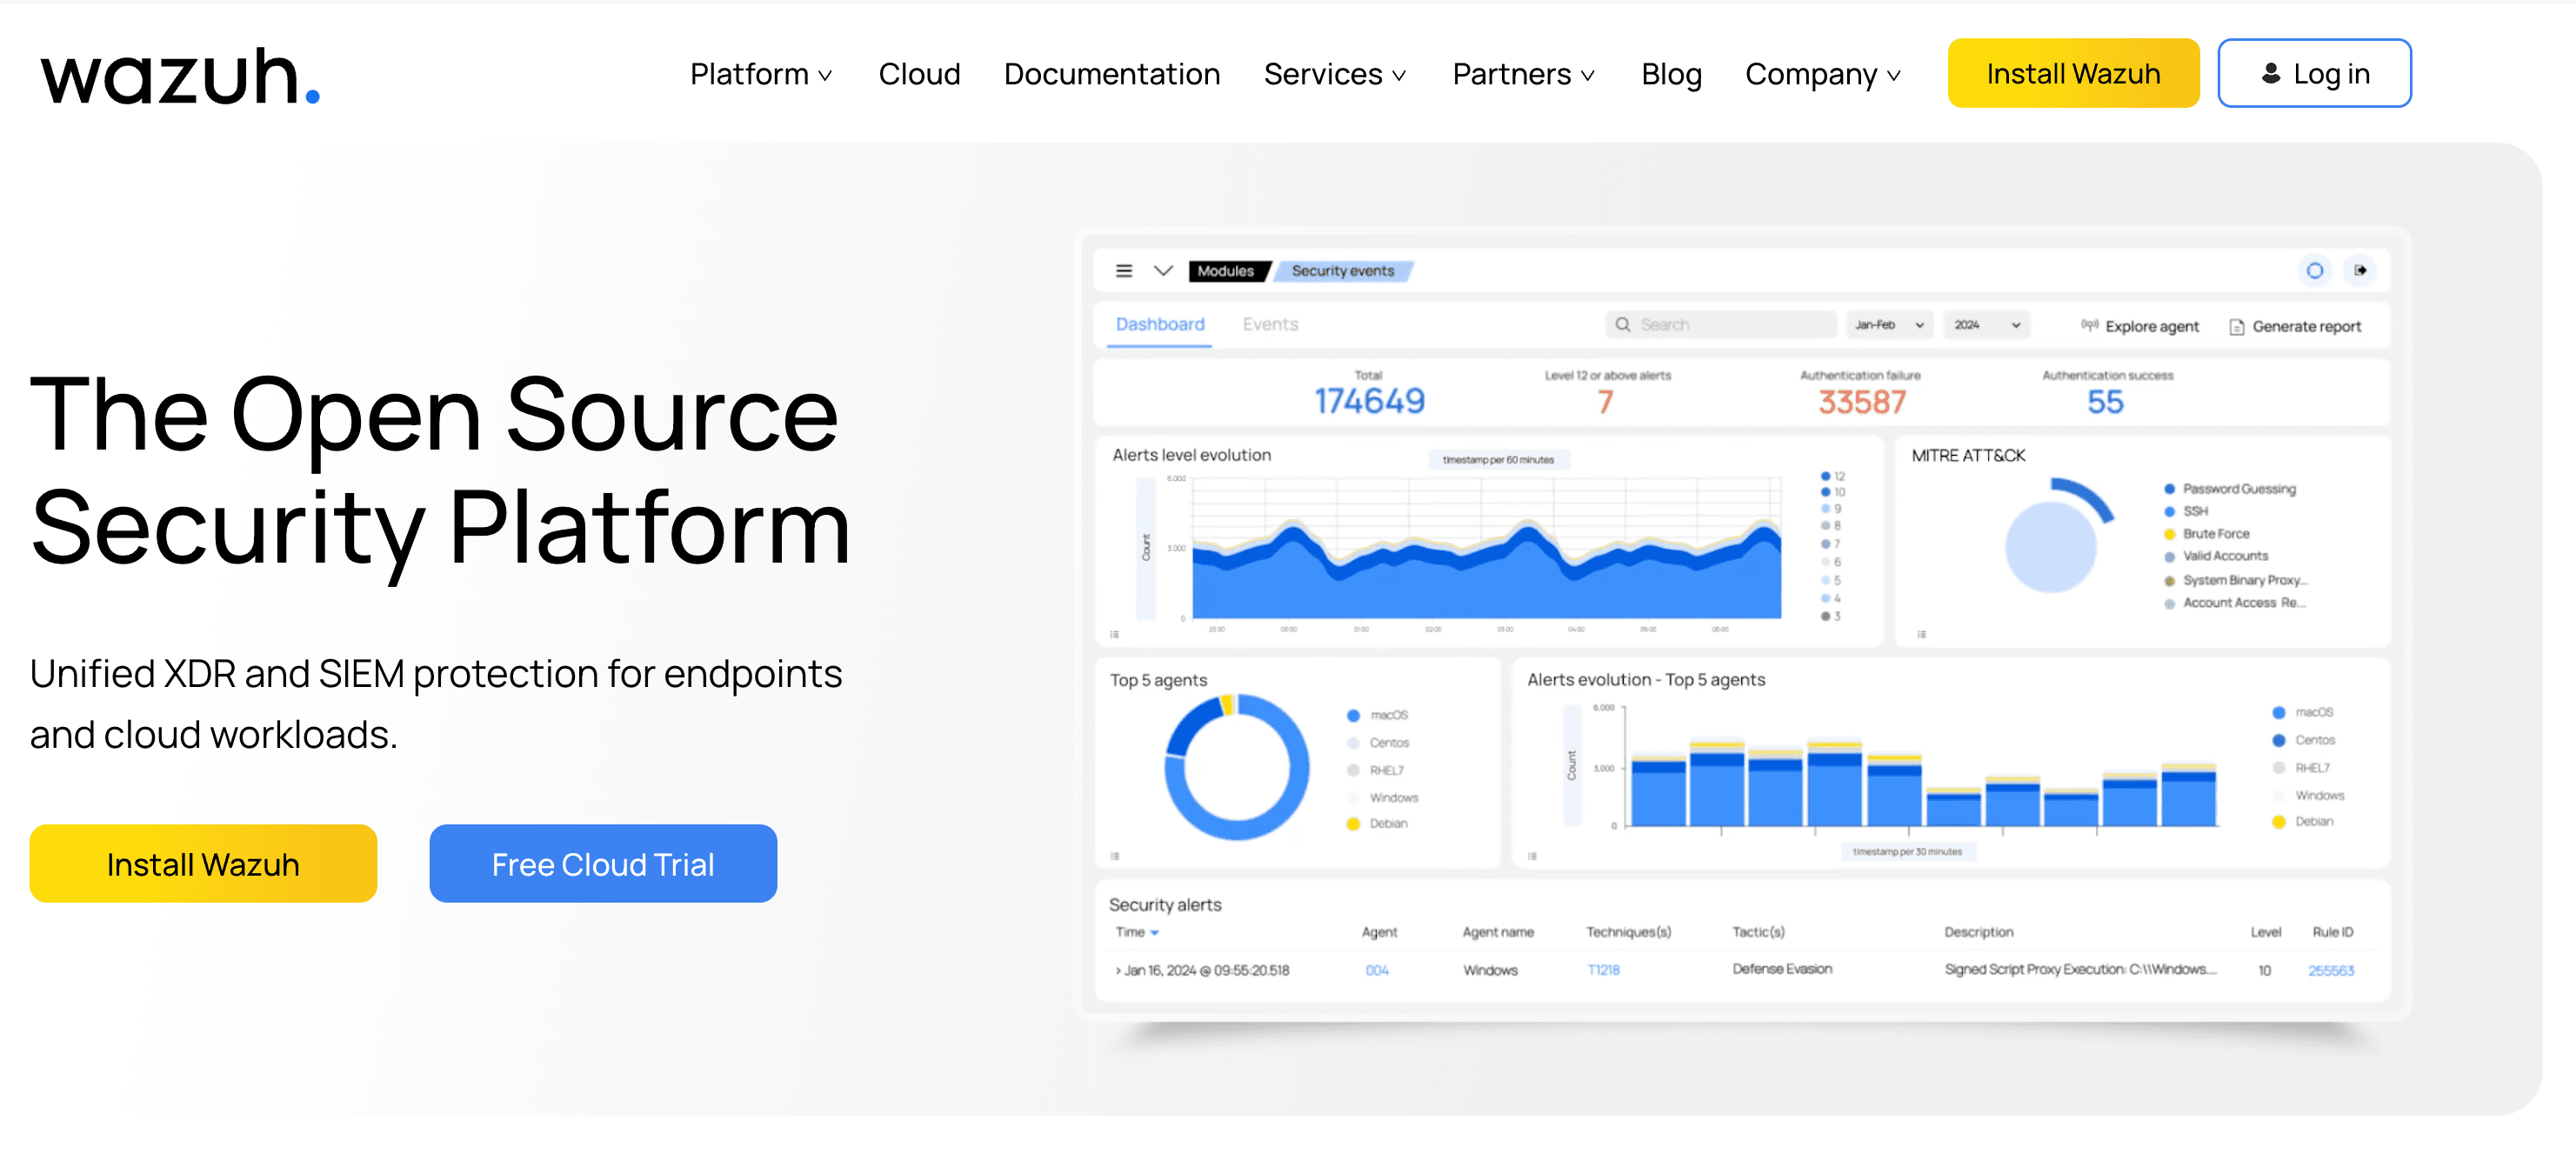Click the Brute Force legend dot
Viewport: 2576px width, 1167px height.
(2169, 534)
